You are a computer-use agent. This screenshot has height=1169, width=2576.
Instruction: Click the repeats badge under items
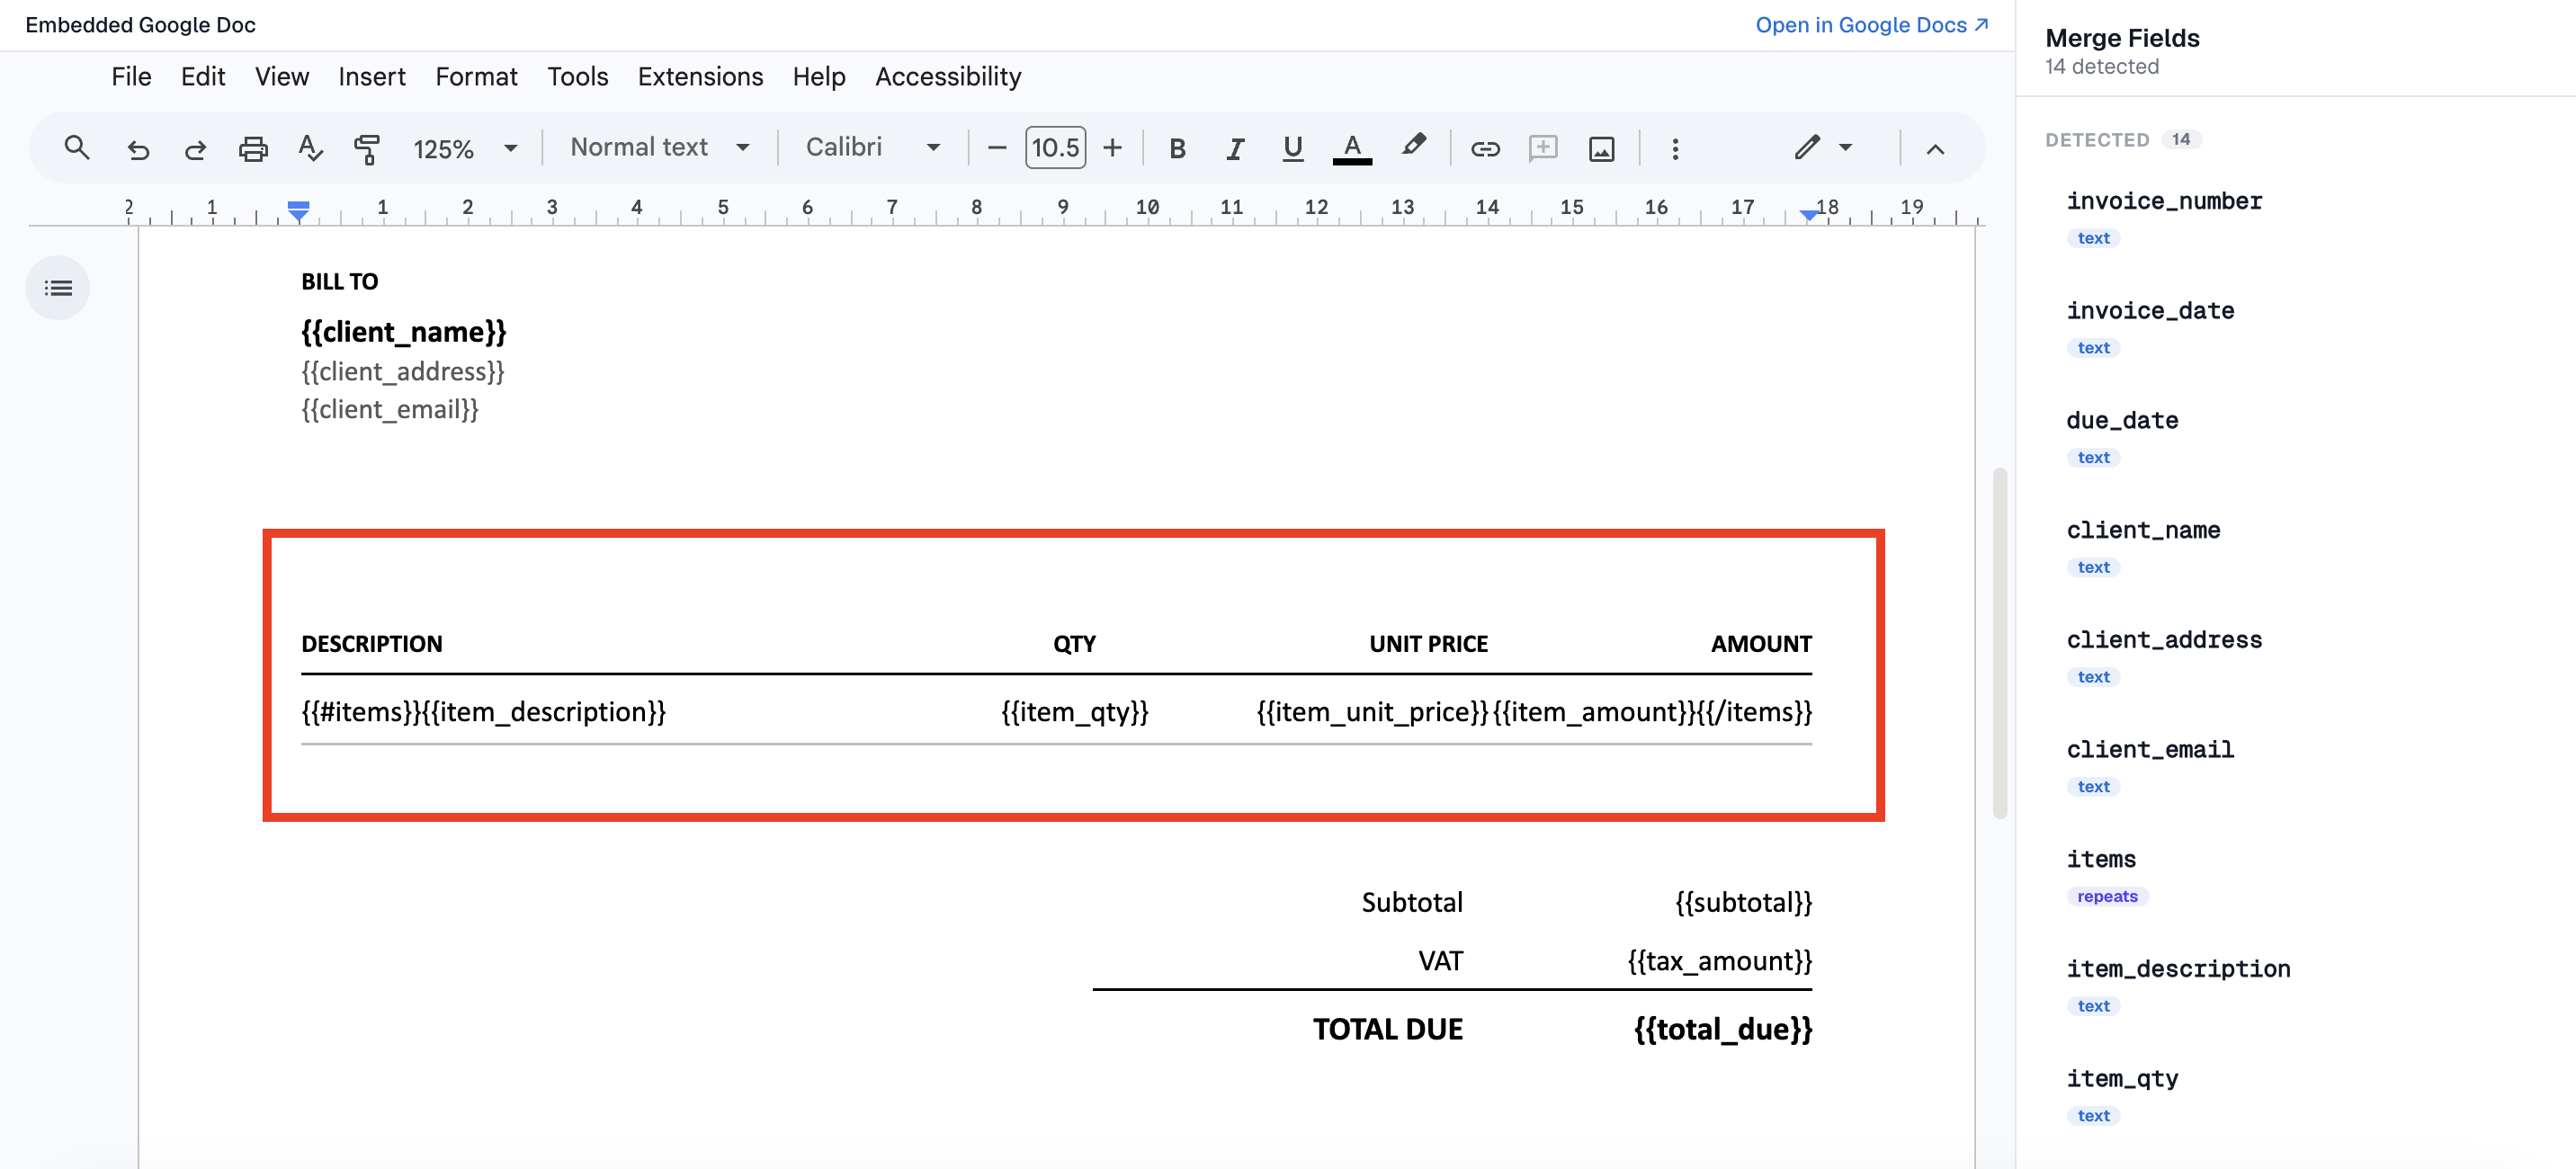point(2107,897)
